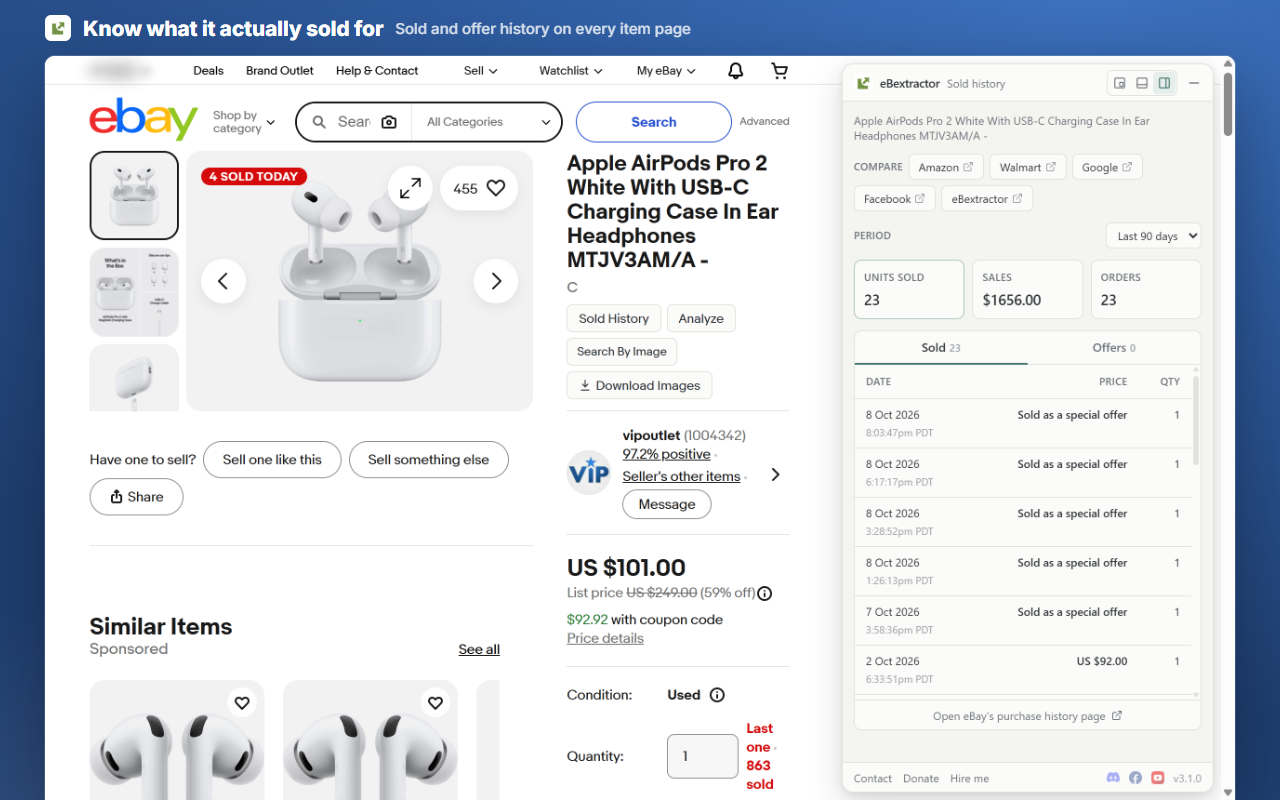
Task: Open the Deals menu link
Action: pos(208,71)
